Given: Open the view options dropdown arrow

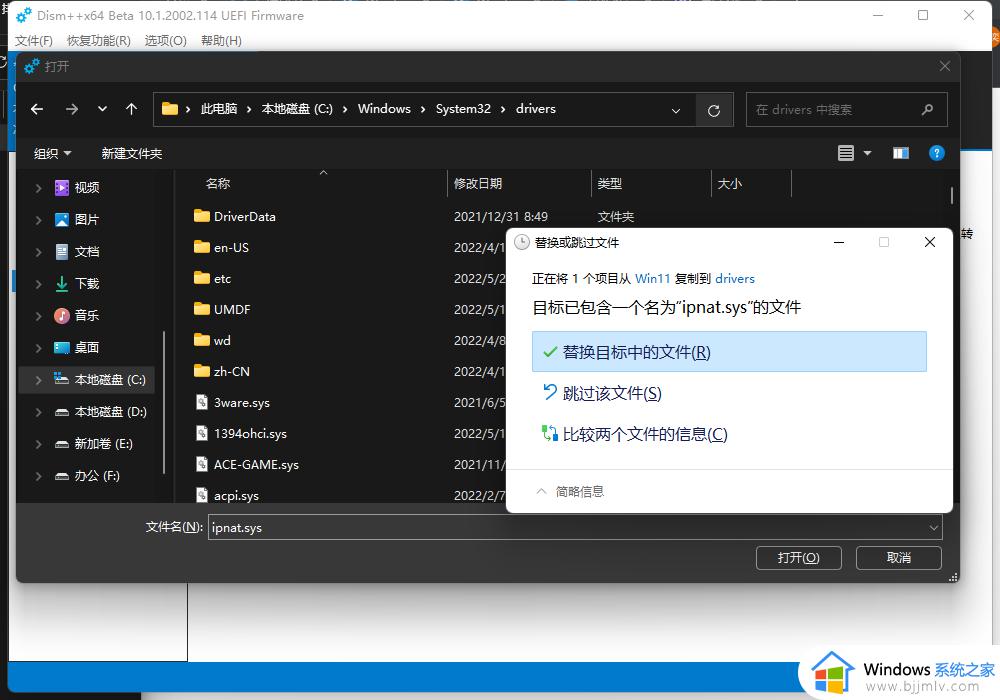Looking at the screenshot, I should pyautogui.click(x=867, y=153).
